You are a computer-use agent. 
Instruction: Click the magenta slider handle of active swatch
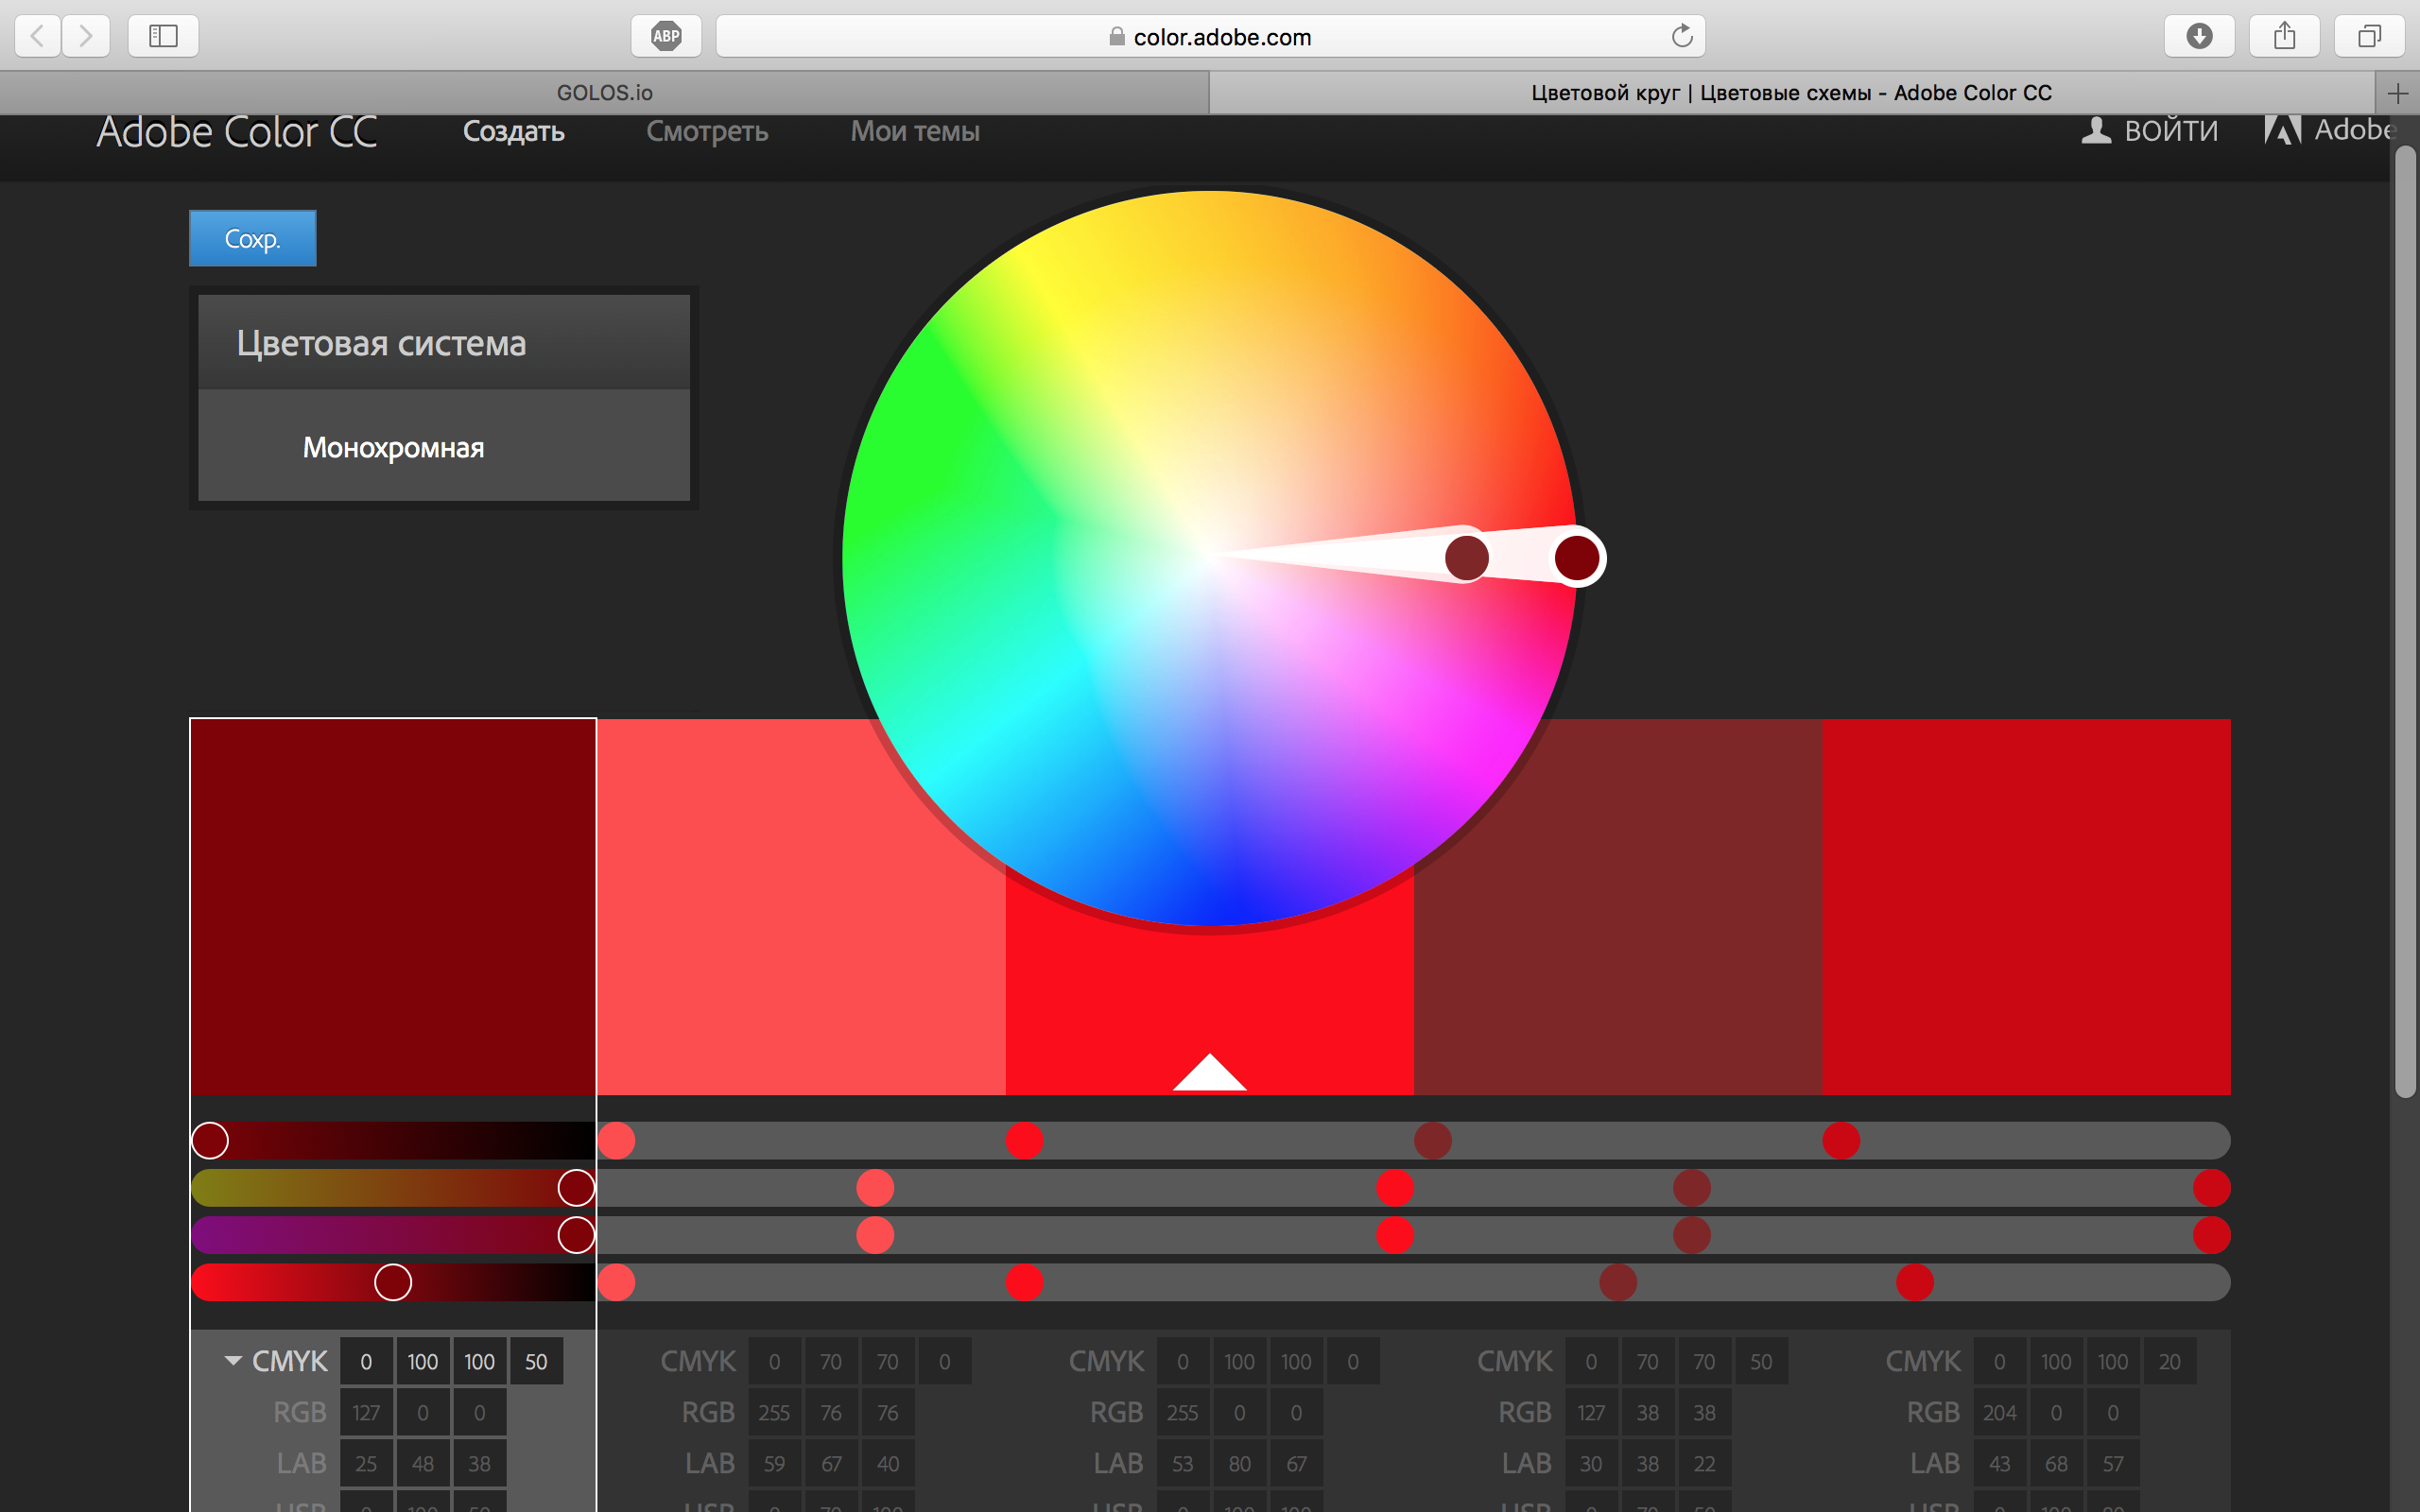coord(576,1188)
